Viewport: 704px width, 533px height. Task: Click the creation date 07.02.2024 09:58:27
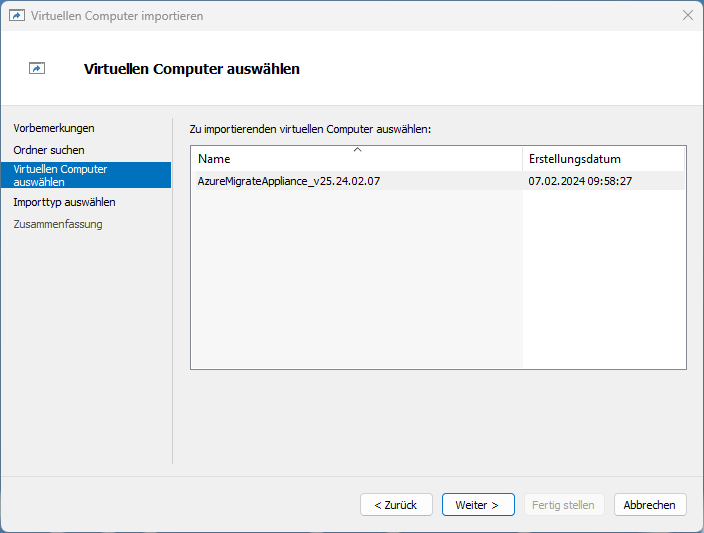point(580,181)
